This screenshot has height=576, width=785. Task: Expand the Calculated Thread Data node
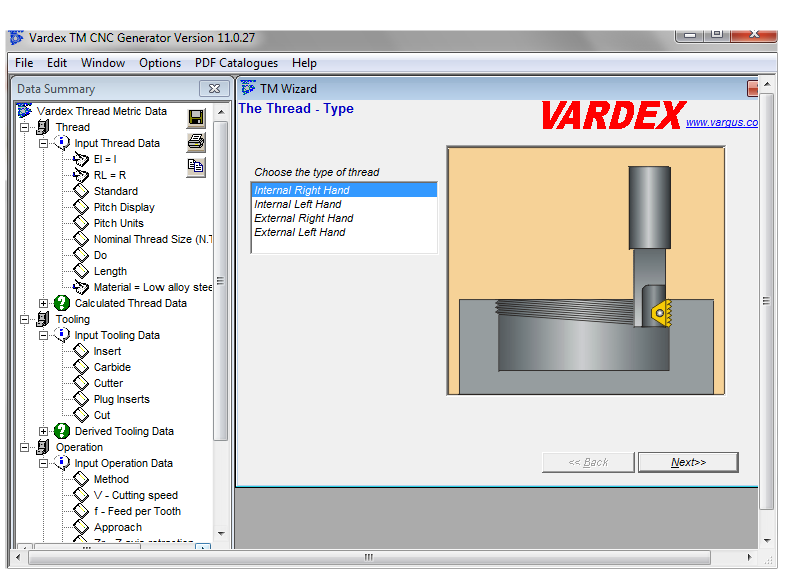coord(44,303)
